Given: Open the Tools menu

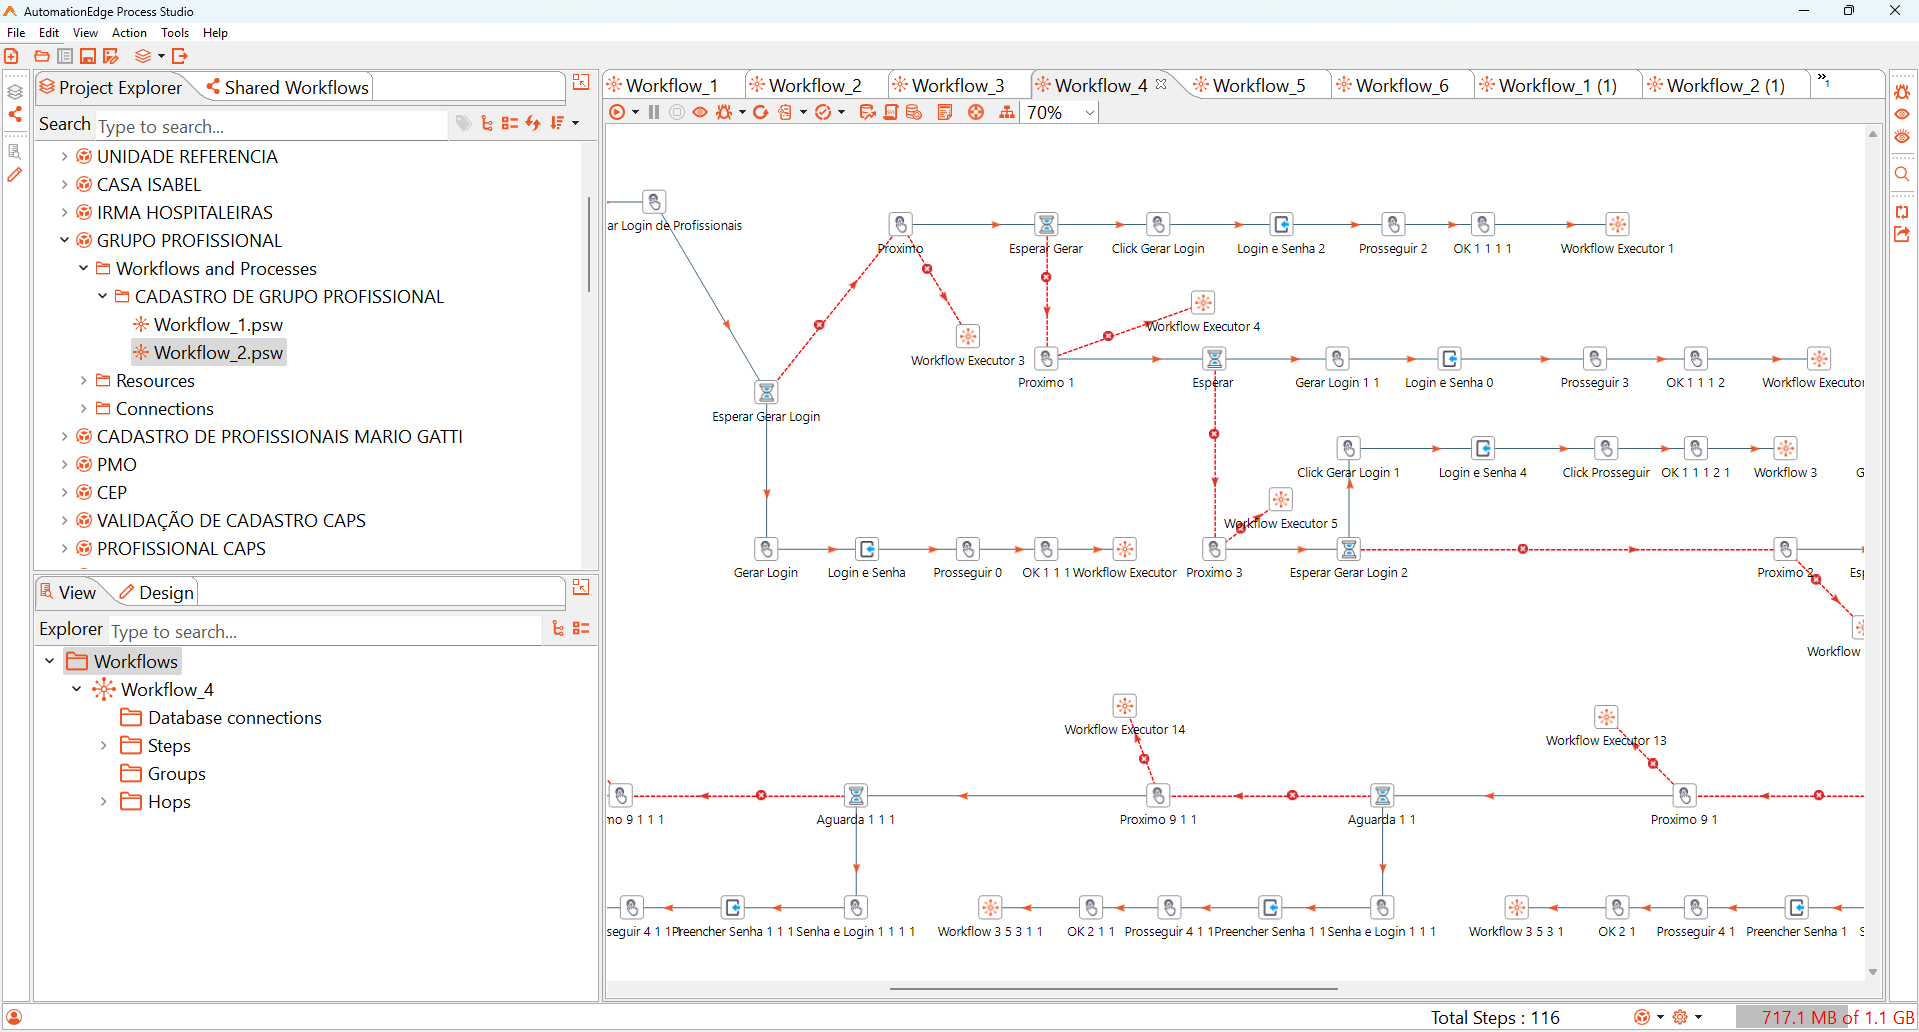Looking at the screenshot, I should pos(175,32).
